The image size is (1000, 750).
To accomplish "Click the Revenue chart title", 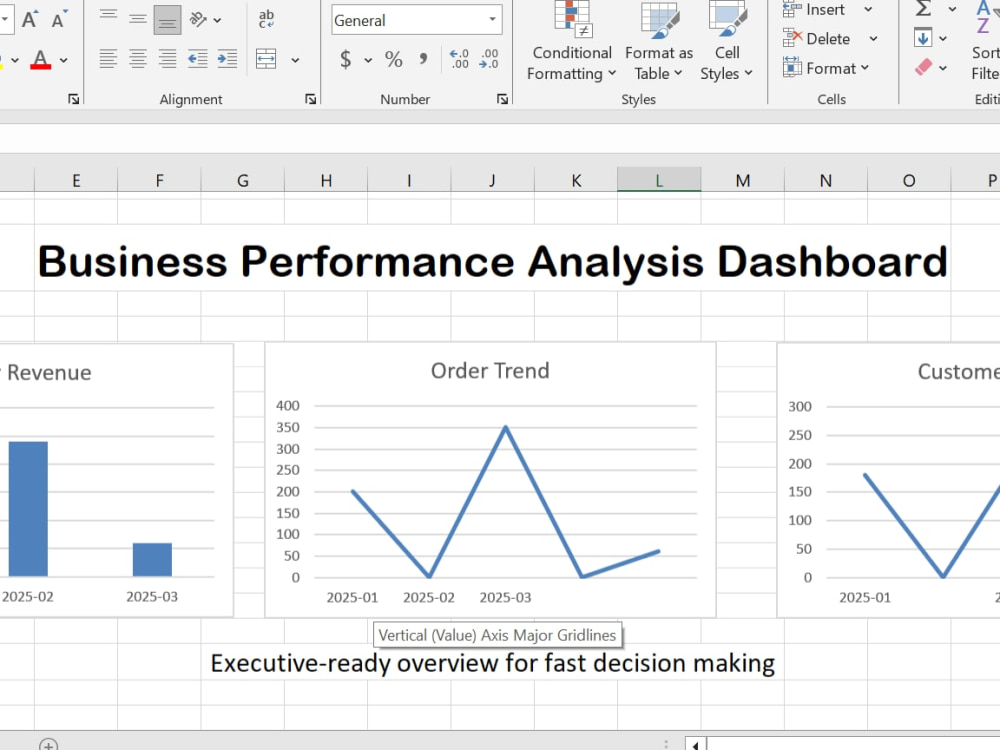I will [48, 372].
